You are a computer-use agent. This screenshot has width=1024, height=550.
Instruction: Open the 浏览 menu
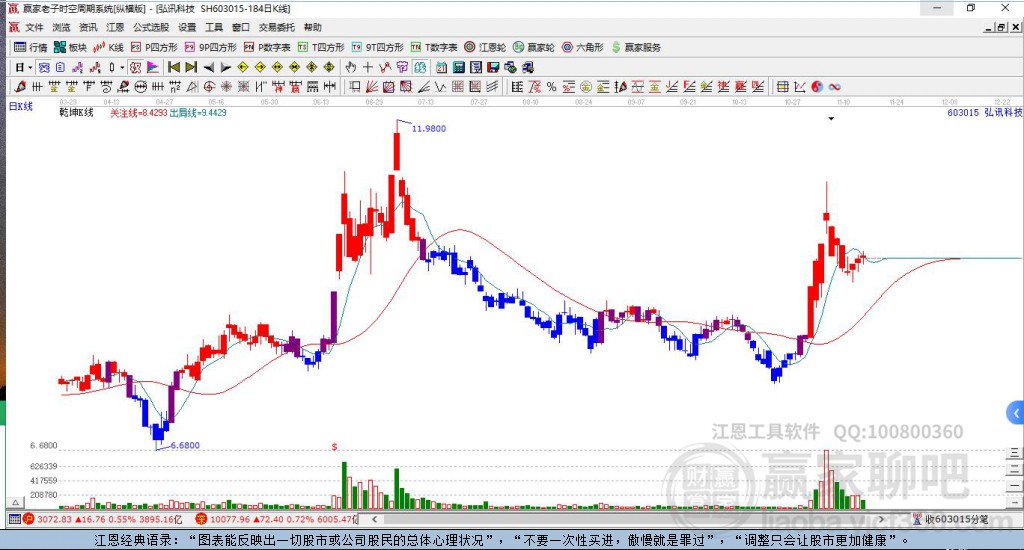(61, 27)
